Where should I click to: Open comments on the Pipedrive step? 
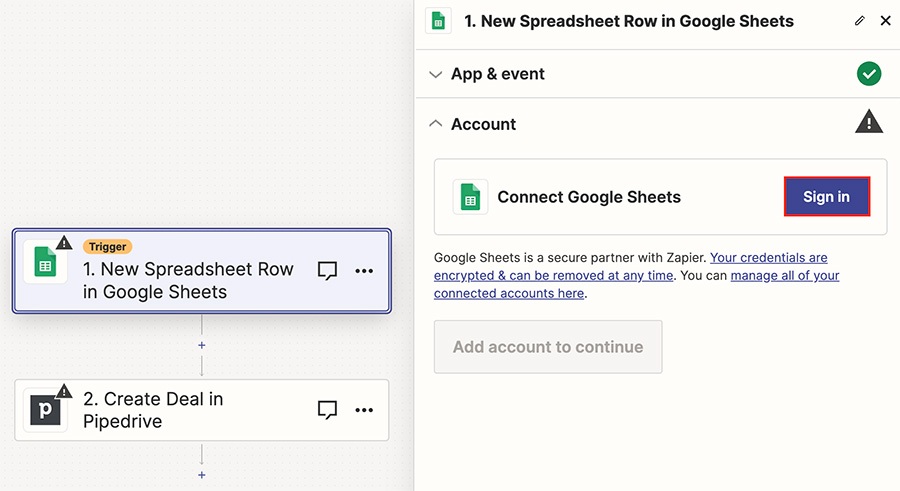327,409
